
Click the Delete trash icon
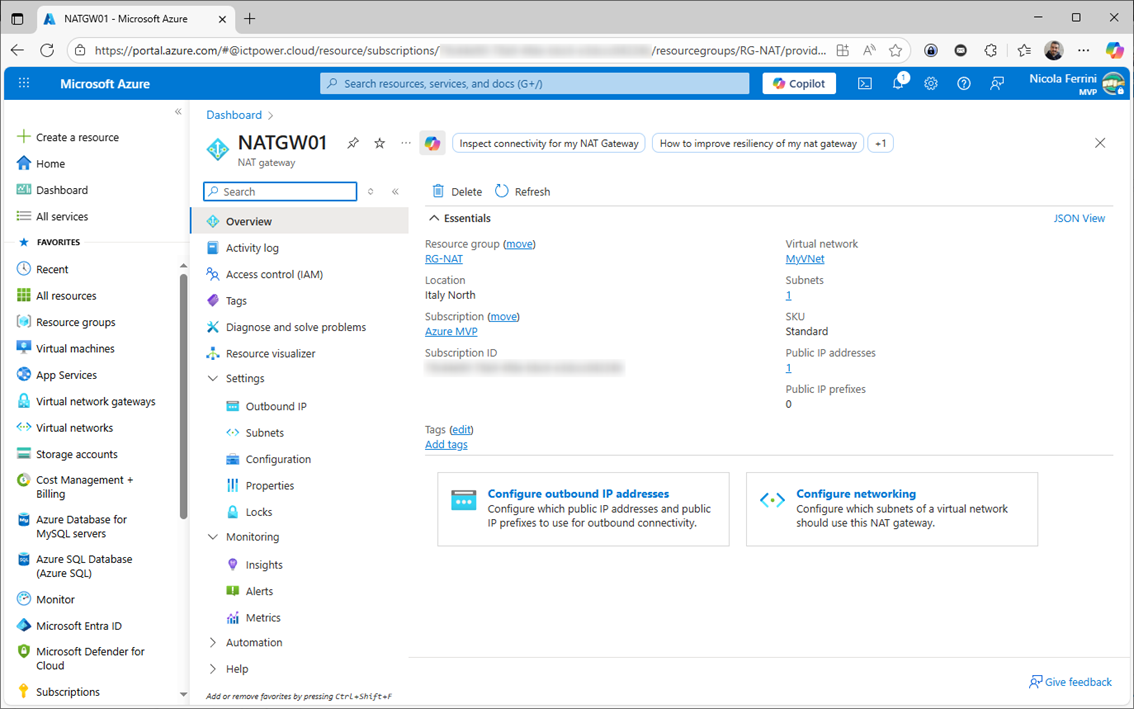[438, 191]
